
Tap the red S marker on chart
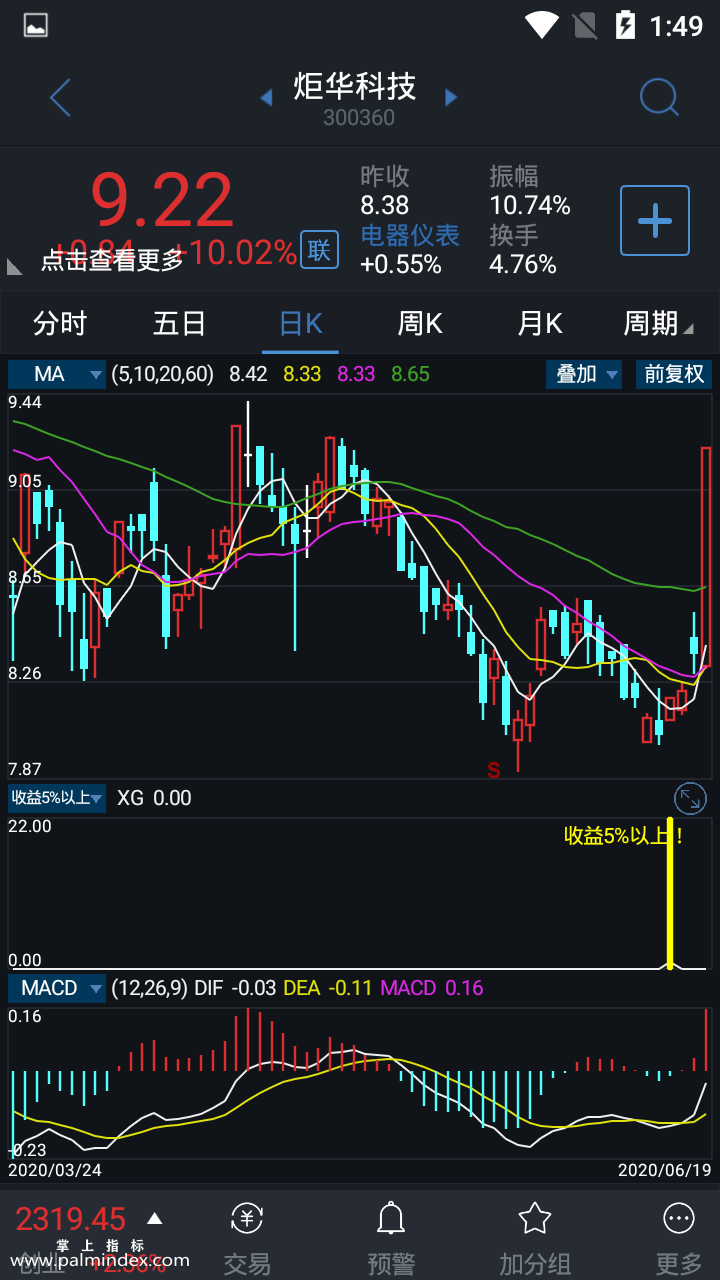(493, 769)
